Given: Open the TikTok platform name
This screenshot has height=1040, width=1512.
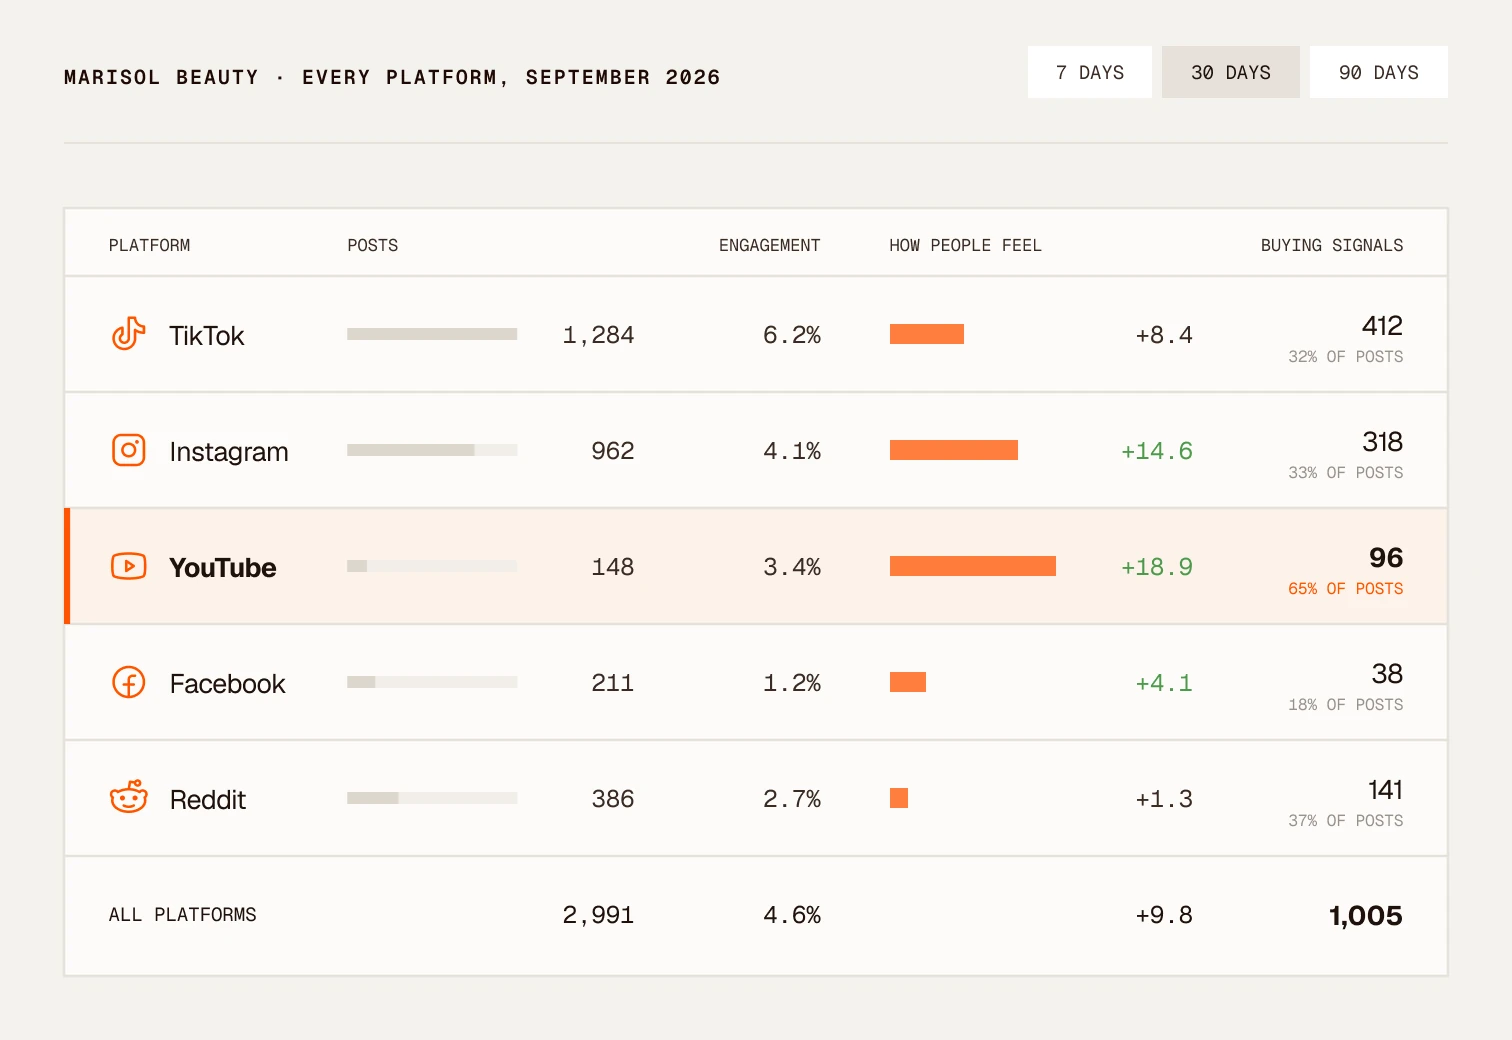Looking at the screenshot, I should pos(206,335).
